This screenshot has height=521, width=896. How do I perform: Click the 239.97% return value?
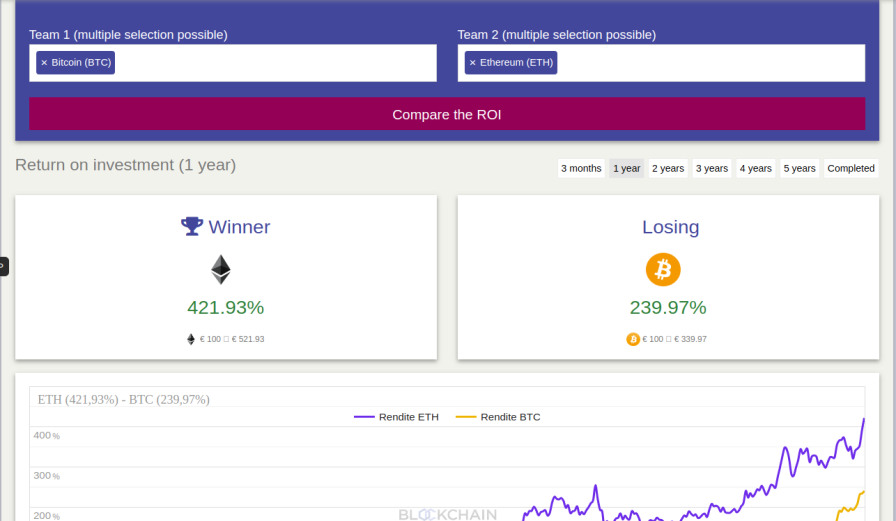pos(668,308)
